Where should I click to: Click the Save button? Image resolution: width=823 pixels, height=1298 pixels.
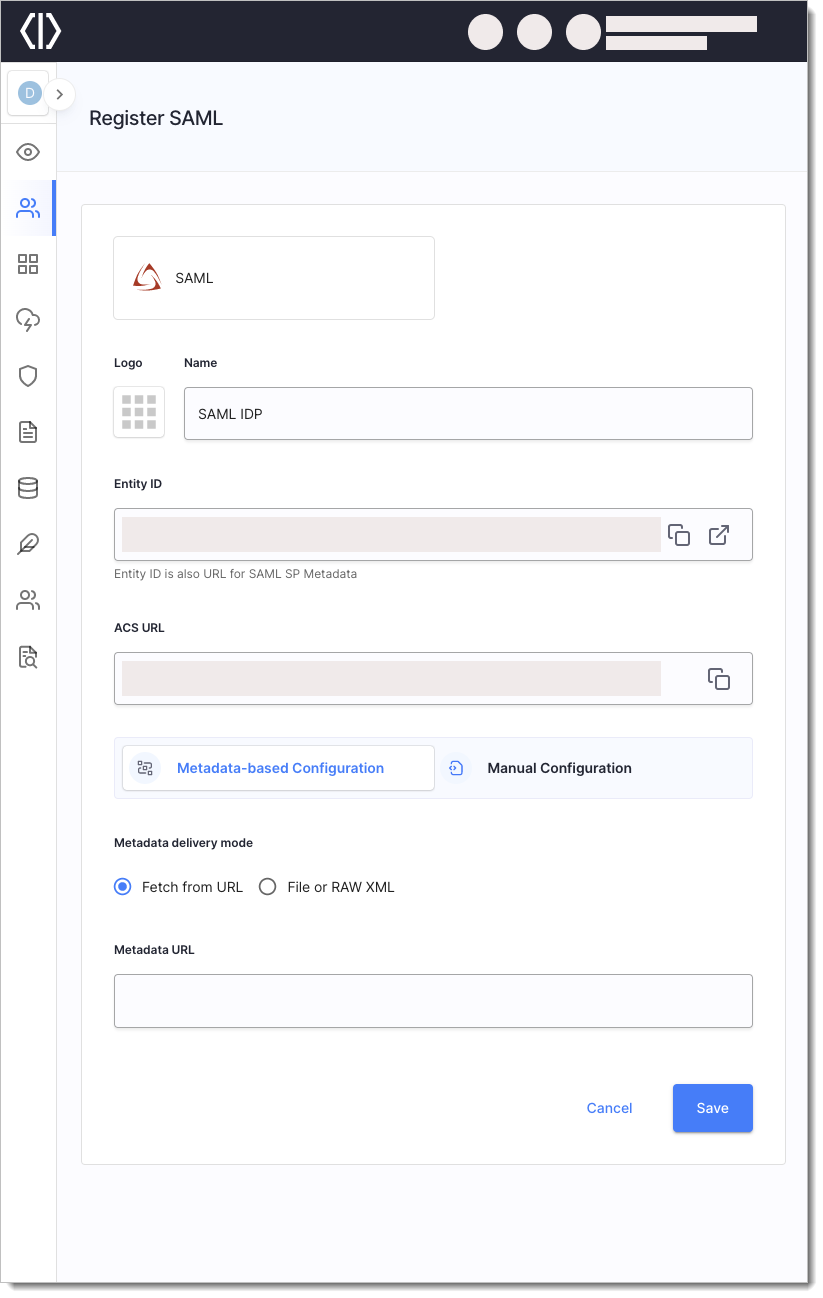click(x=713, y=1108)
